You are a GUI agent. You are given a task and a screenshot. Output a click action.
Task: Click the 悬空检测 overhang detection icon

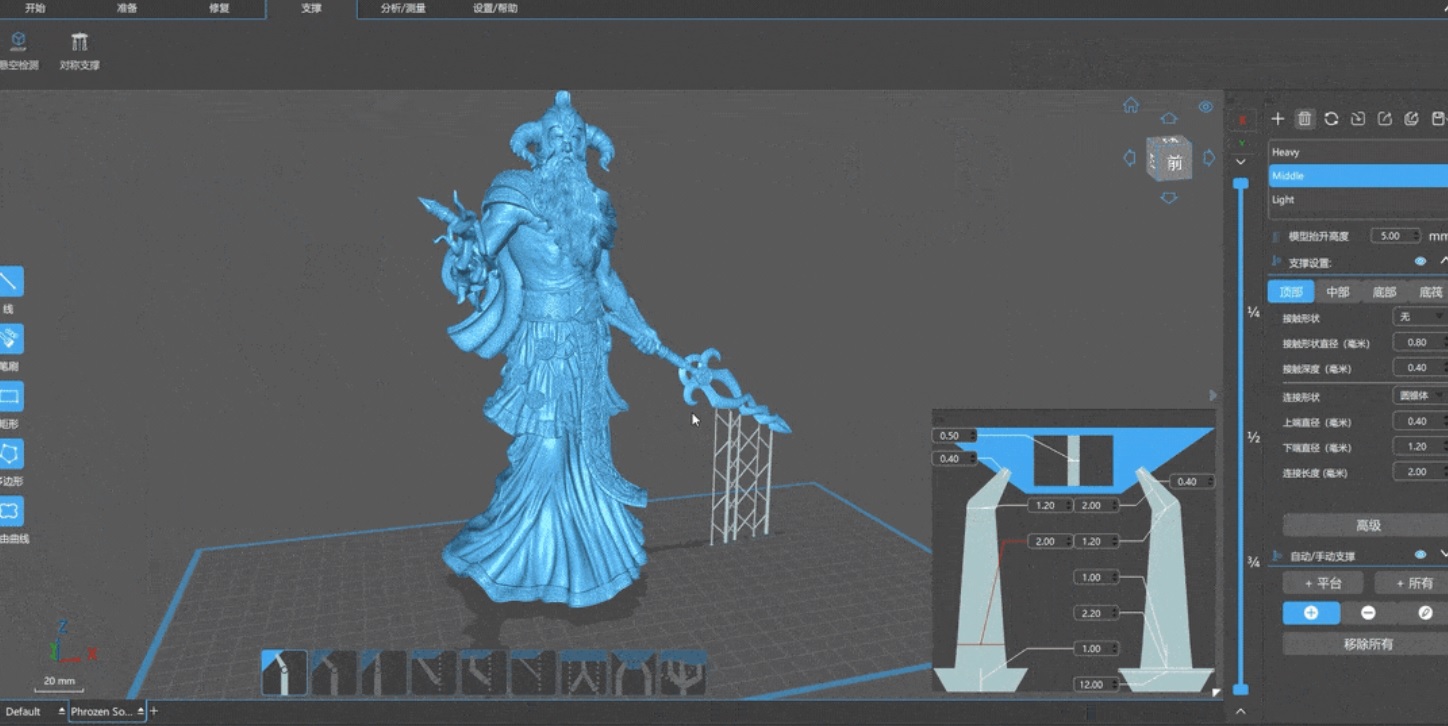[x=18, y=42]
